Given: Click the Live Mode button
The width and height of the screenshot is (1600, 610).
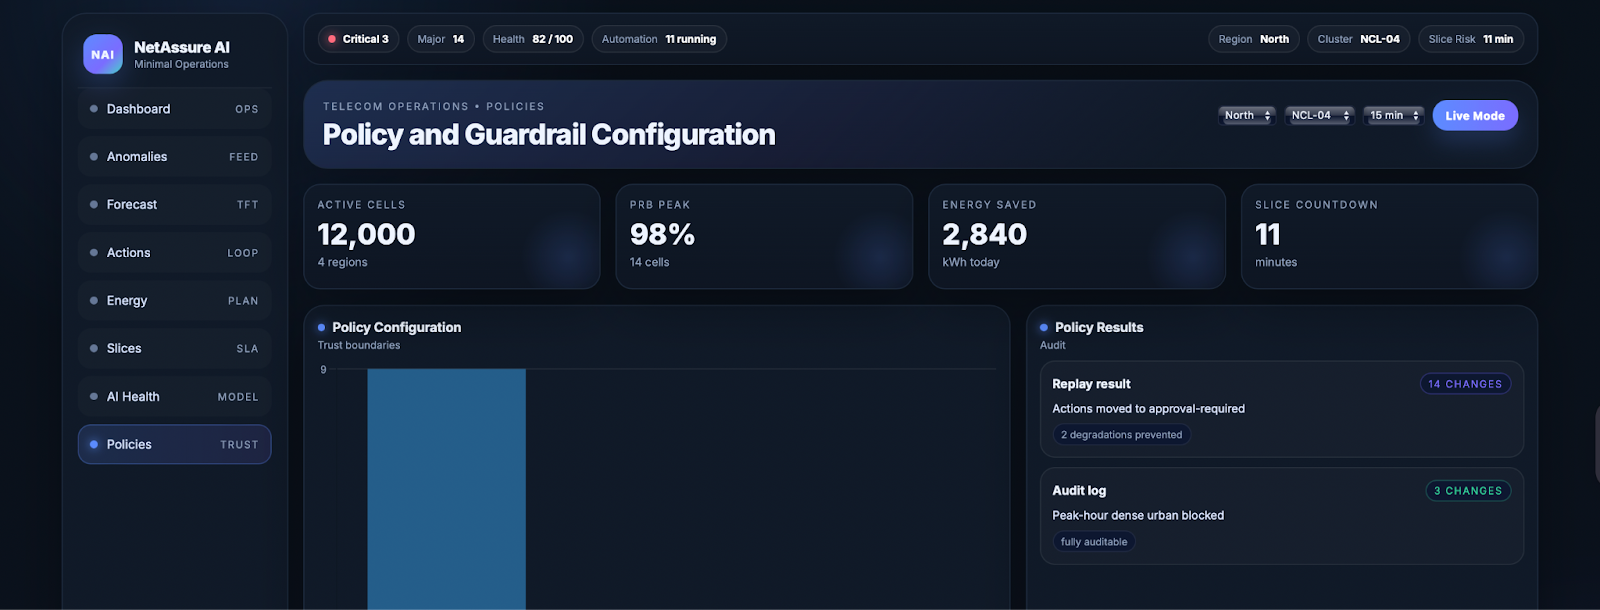Looking at the screenshot, I should 1475,116.
